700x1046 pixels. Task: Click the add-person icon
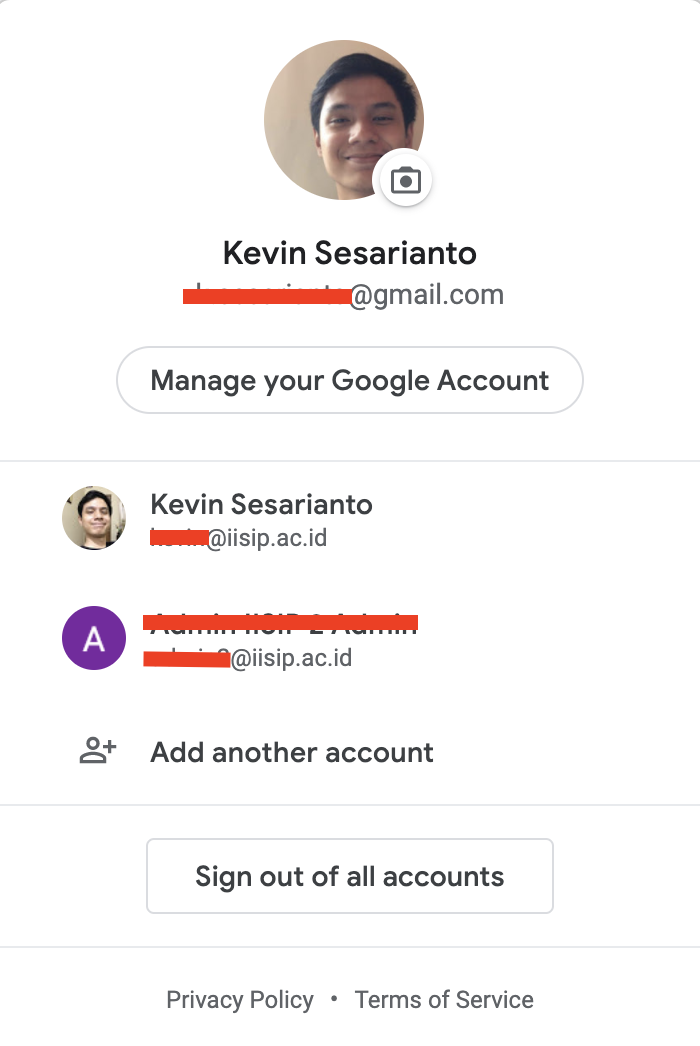click(x=98, y=751)
